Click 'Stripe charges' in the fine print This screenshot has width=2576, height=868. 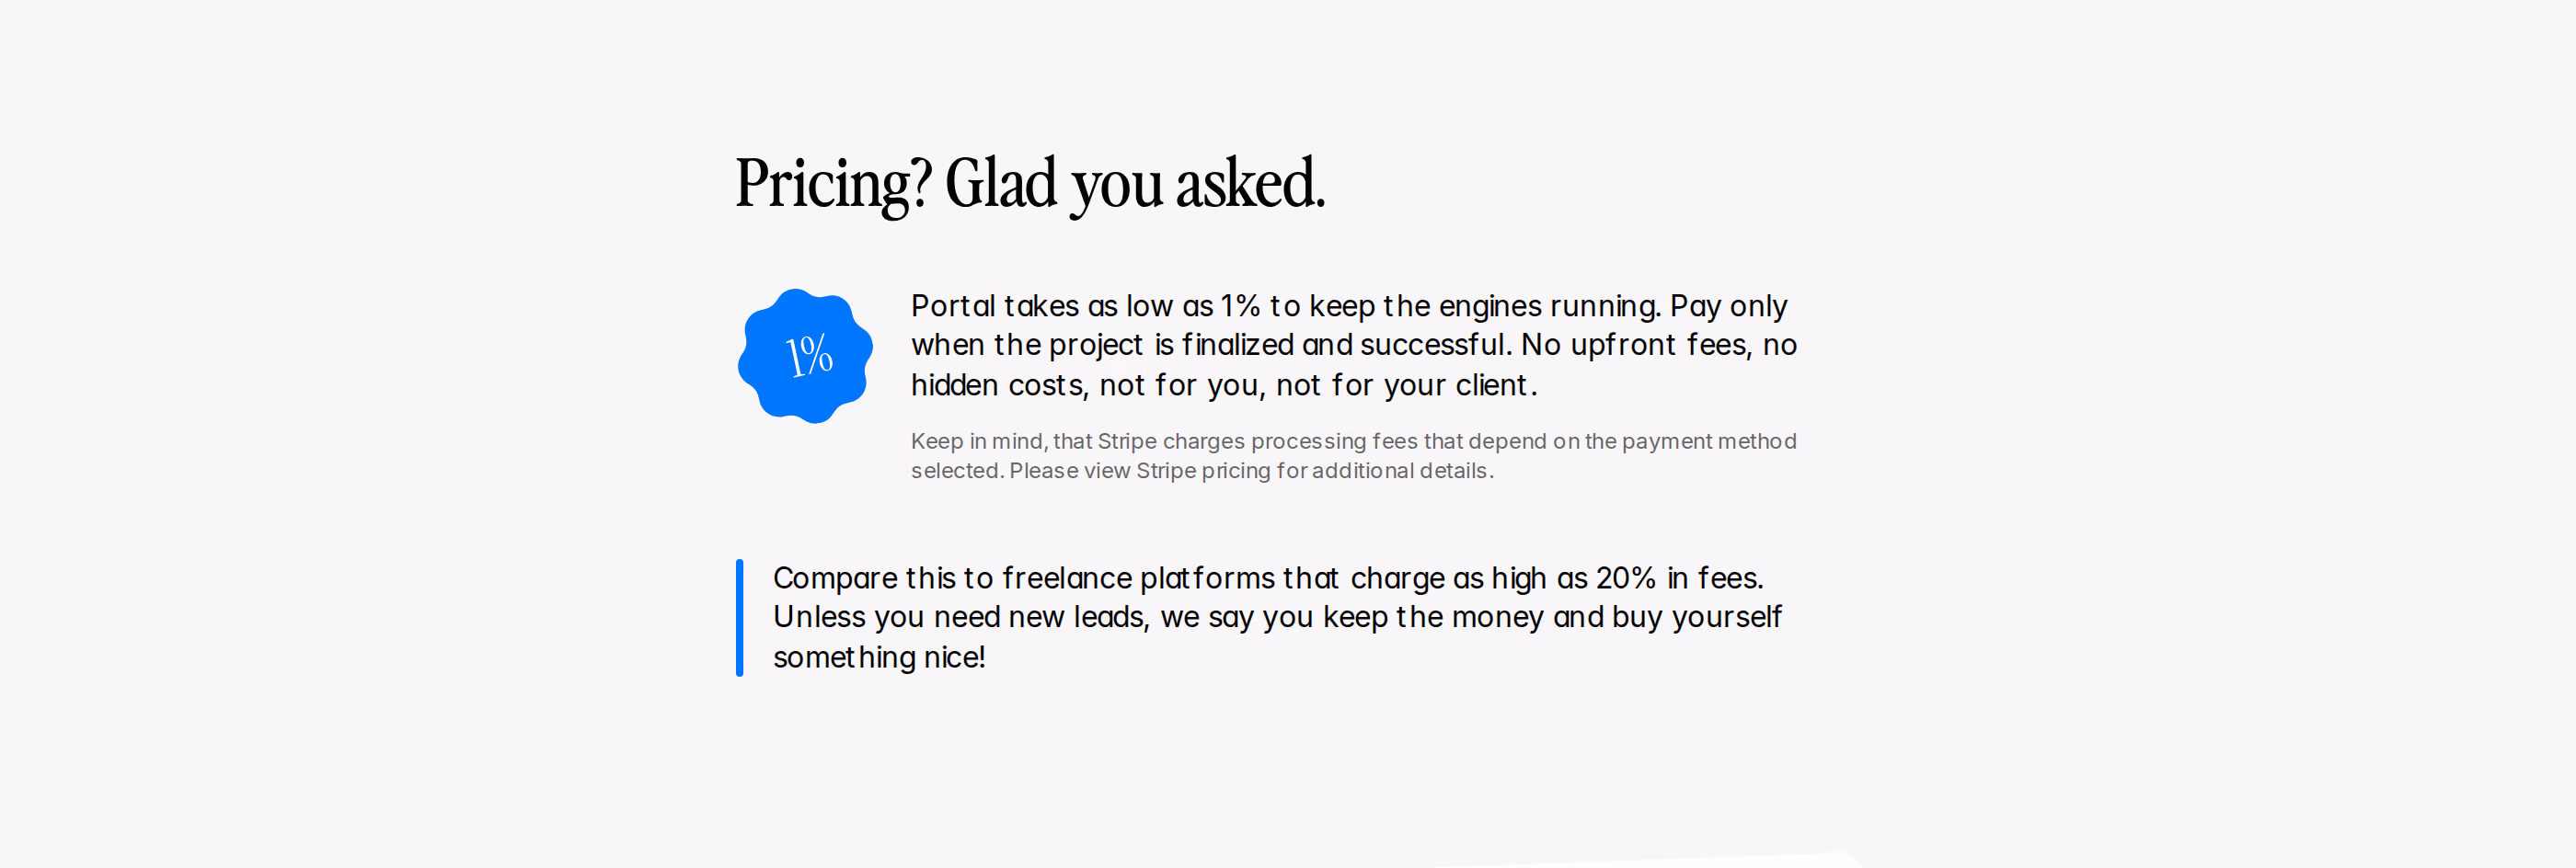(1171, 442)
